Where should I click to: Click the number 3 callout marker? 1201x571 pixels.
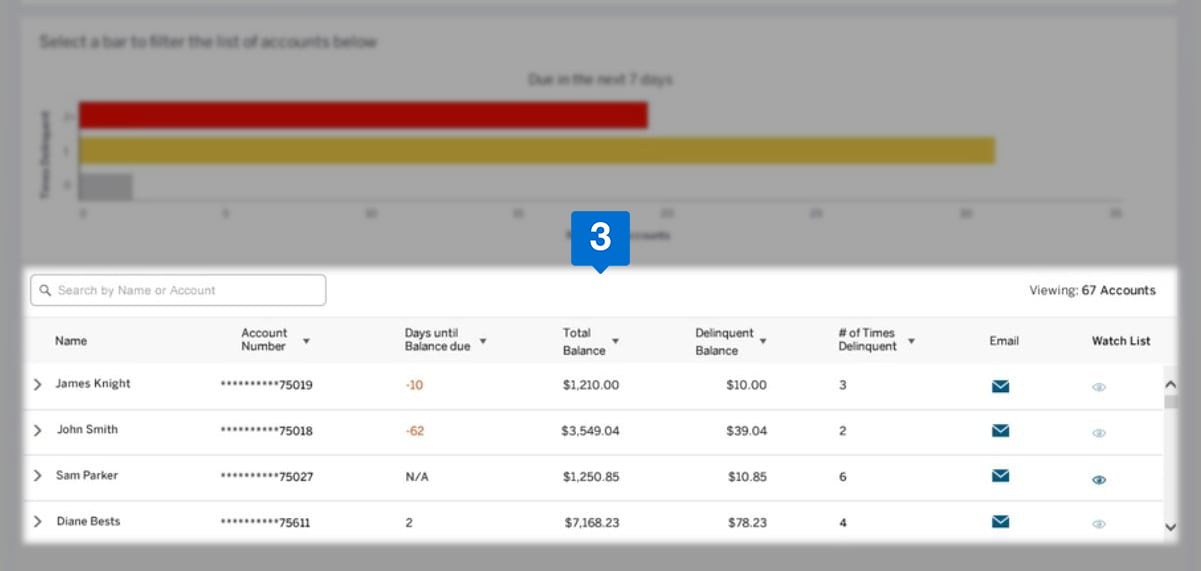[600, 237]
